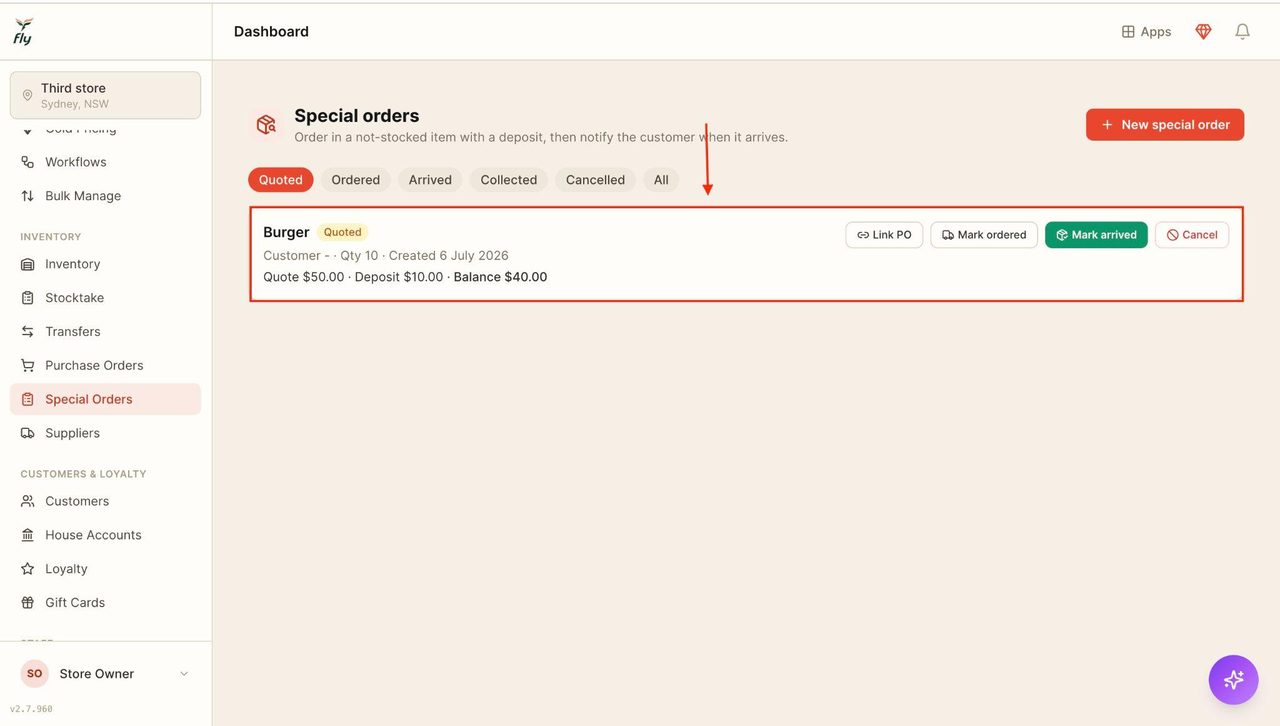Cancel the Burger special order
Image resolution: width=1280 pixels, height=726 pixels.
click(1192, 235)
